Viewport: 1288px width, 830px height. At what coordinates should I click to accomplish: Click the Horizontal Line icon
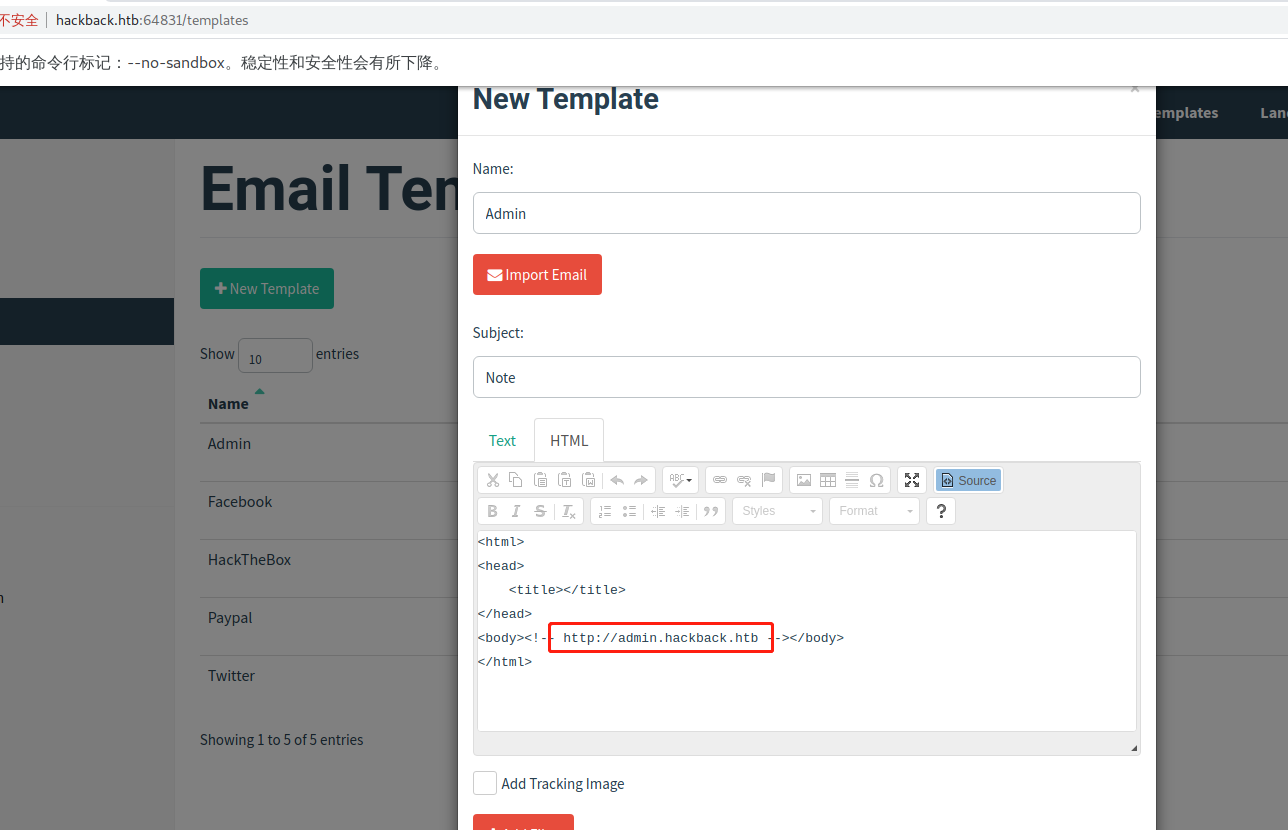852,480
